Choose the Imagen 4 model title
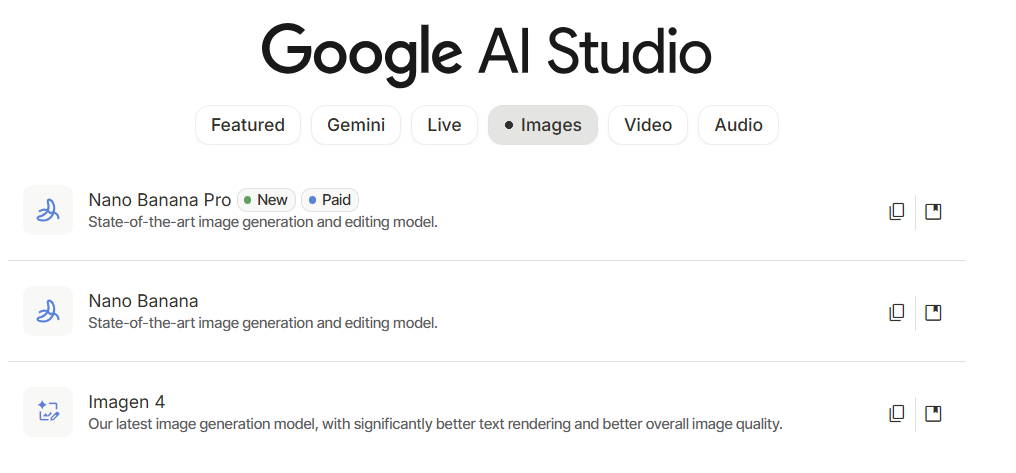This screenshot has width=1016, height=473. 126,402
